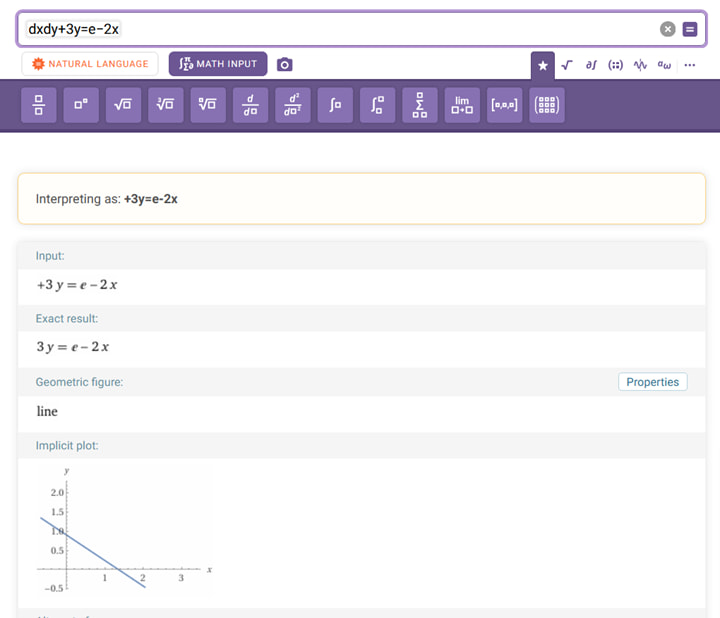Insert a first derivative template
This screenshot has width=720, height=618.
(250, 105)
